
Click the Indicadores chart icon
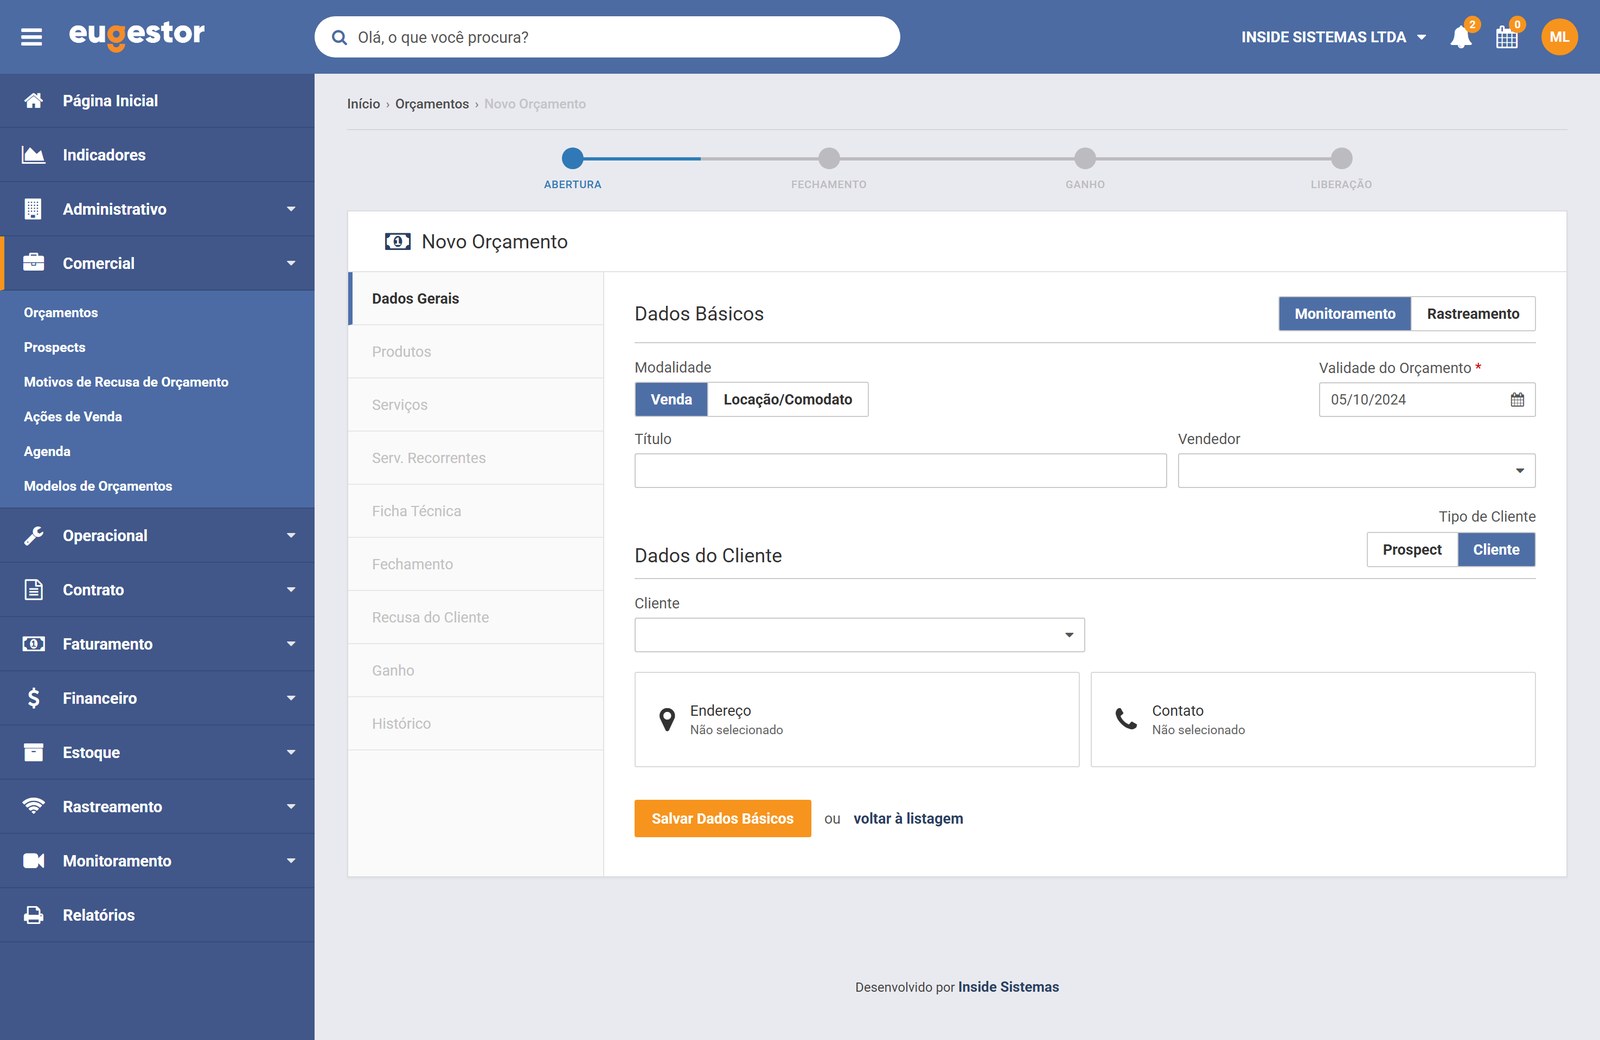point(33,155)
